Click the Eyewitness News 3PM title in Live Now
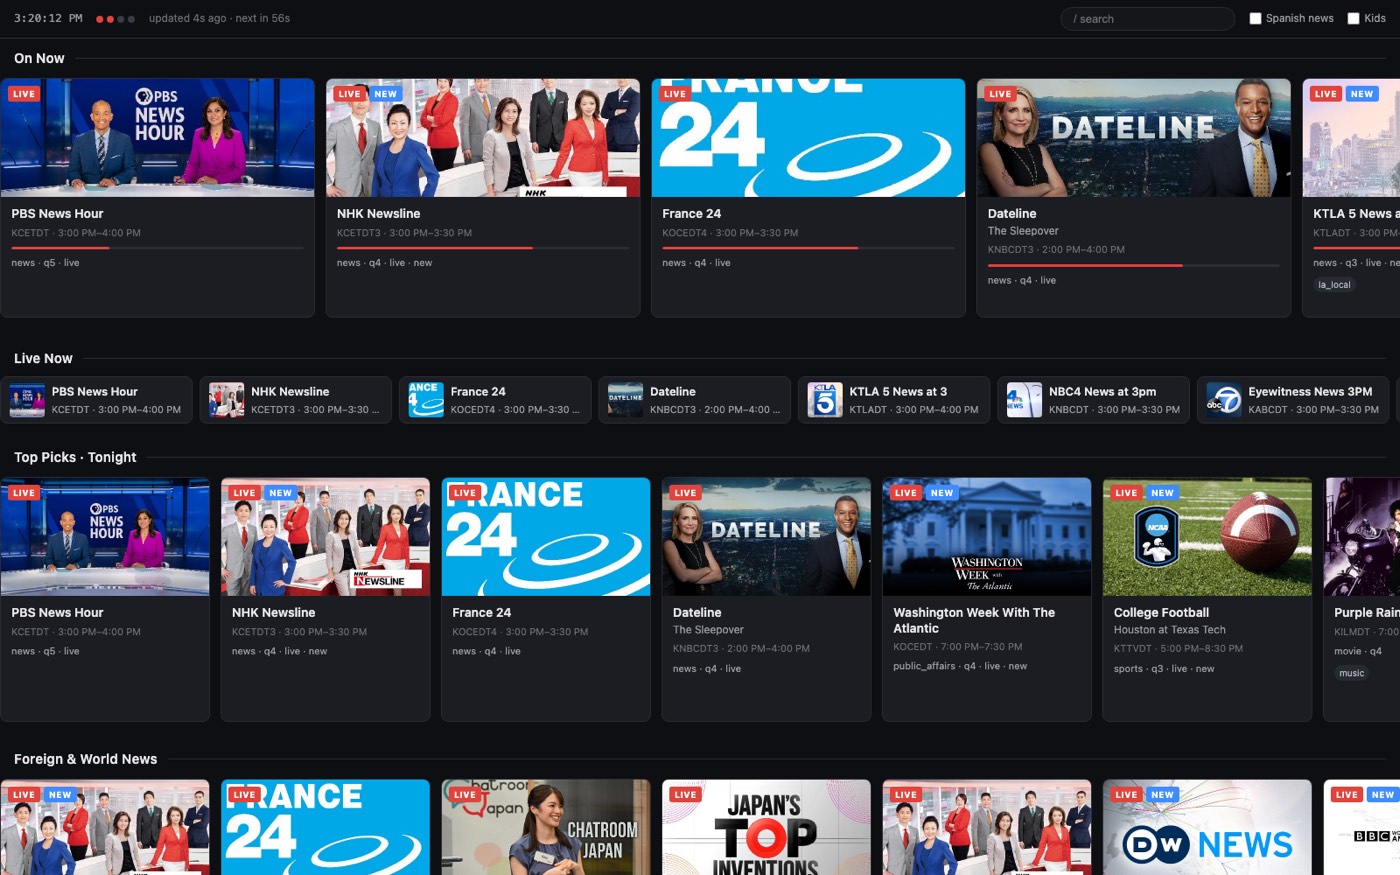The width and height of the screenshot is (1400, 875). pyautogui.click(x=1310, y=392)
